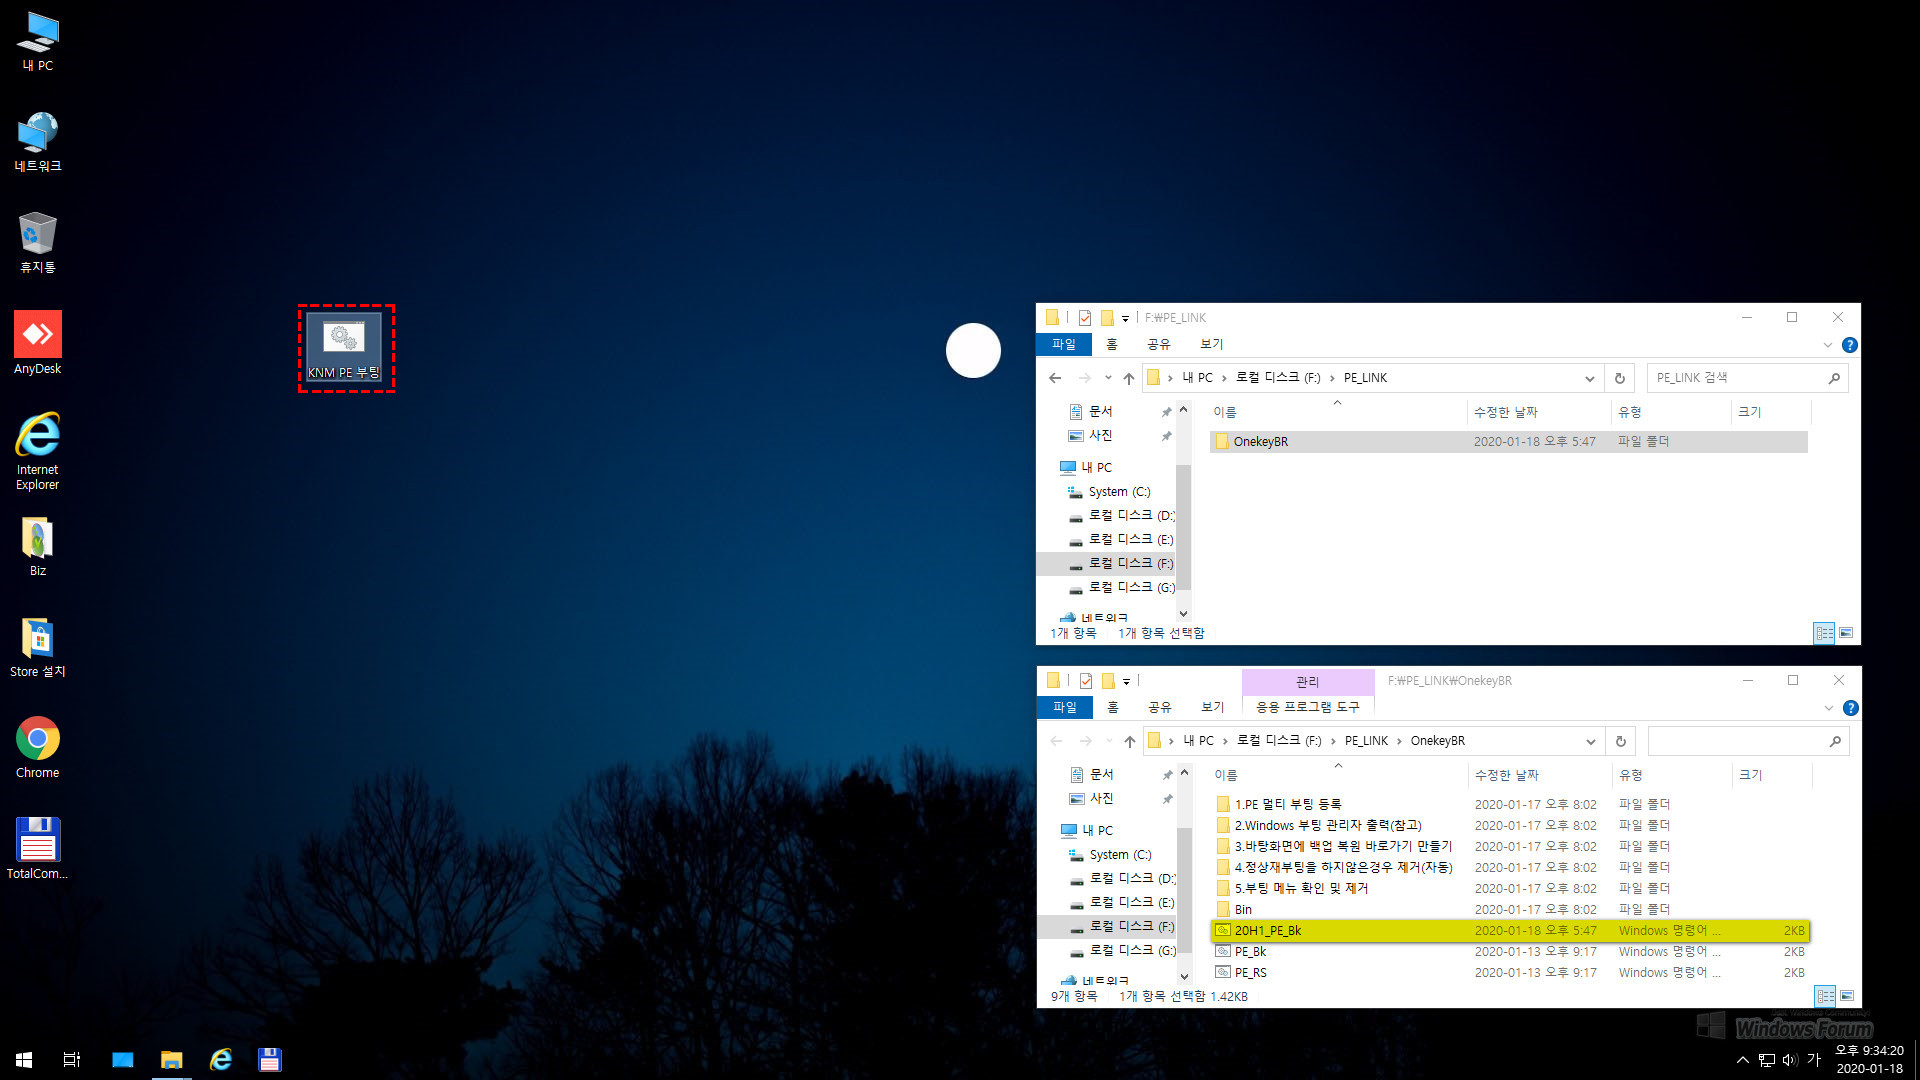Viewport: 1920px width, 1080px height.
Task: Open the Biz desktop icon
Action: tap(38, 547)
